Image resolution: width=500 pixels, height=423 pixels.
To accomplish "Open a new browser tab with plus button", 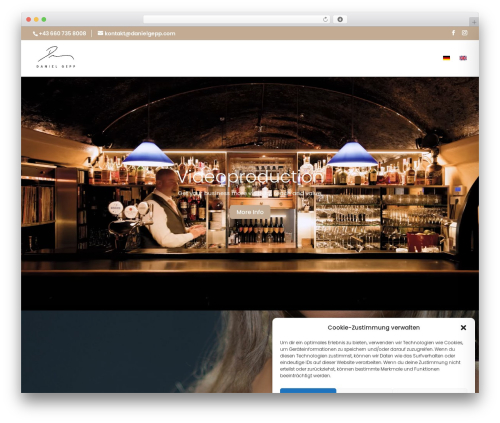I will pyautogui.click(x=474, y=22).
